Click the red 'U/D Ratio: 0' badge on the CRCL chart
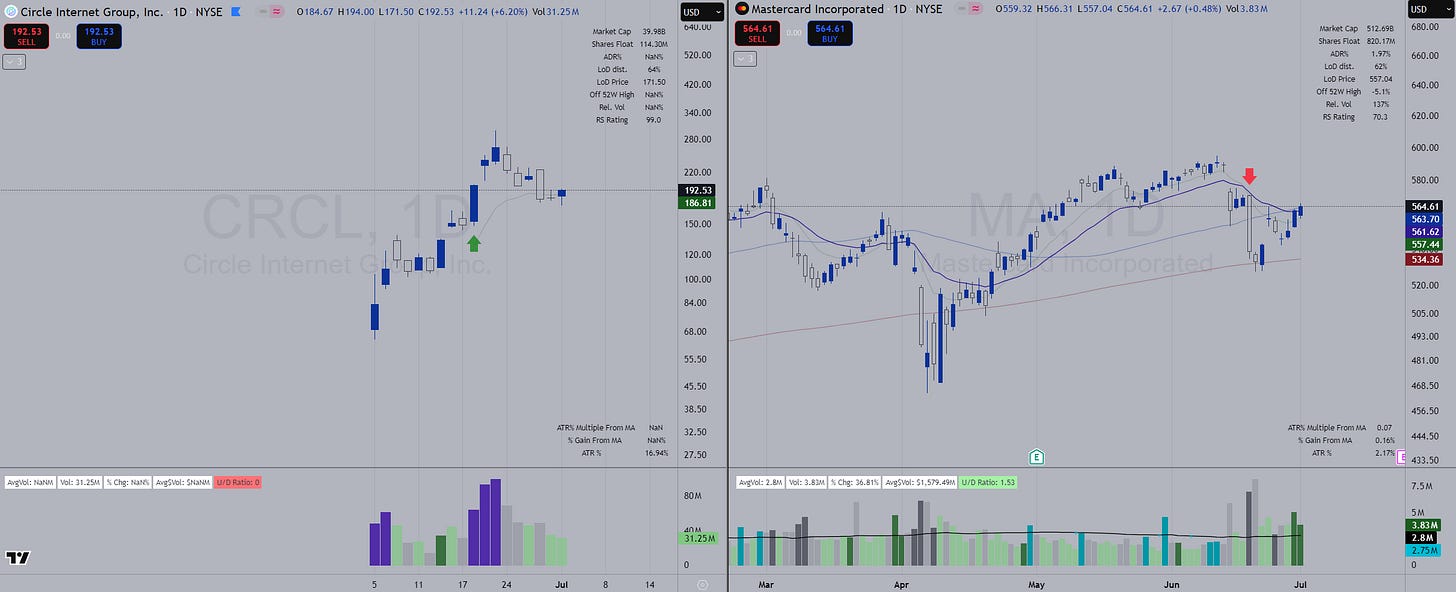 pyautogui.click(x=238, y=483)
